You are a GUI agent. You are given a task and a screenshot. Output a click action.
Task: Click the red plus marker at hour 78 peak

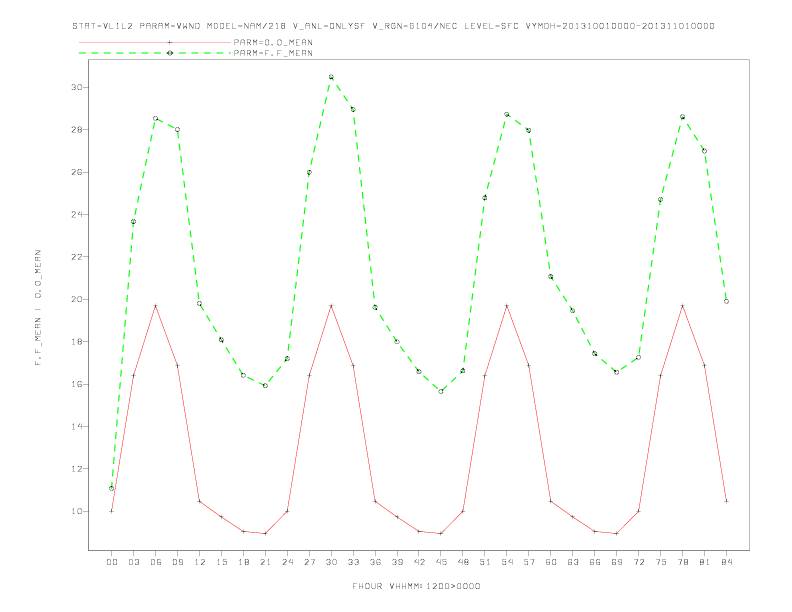682,306
